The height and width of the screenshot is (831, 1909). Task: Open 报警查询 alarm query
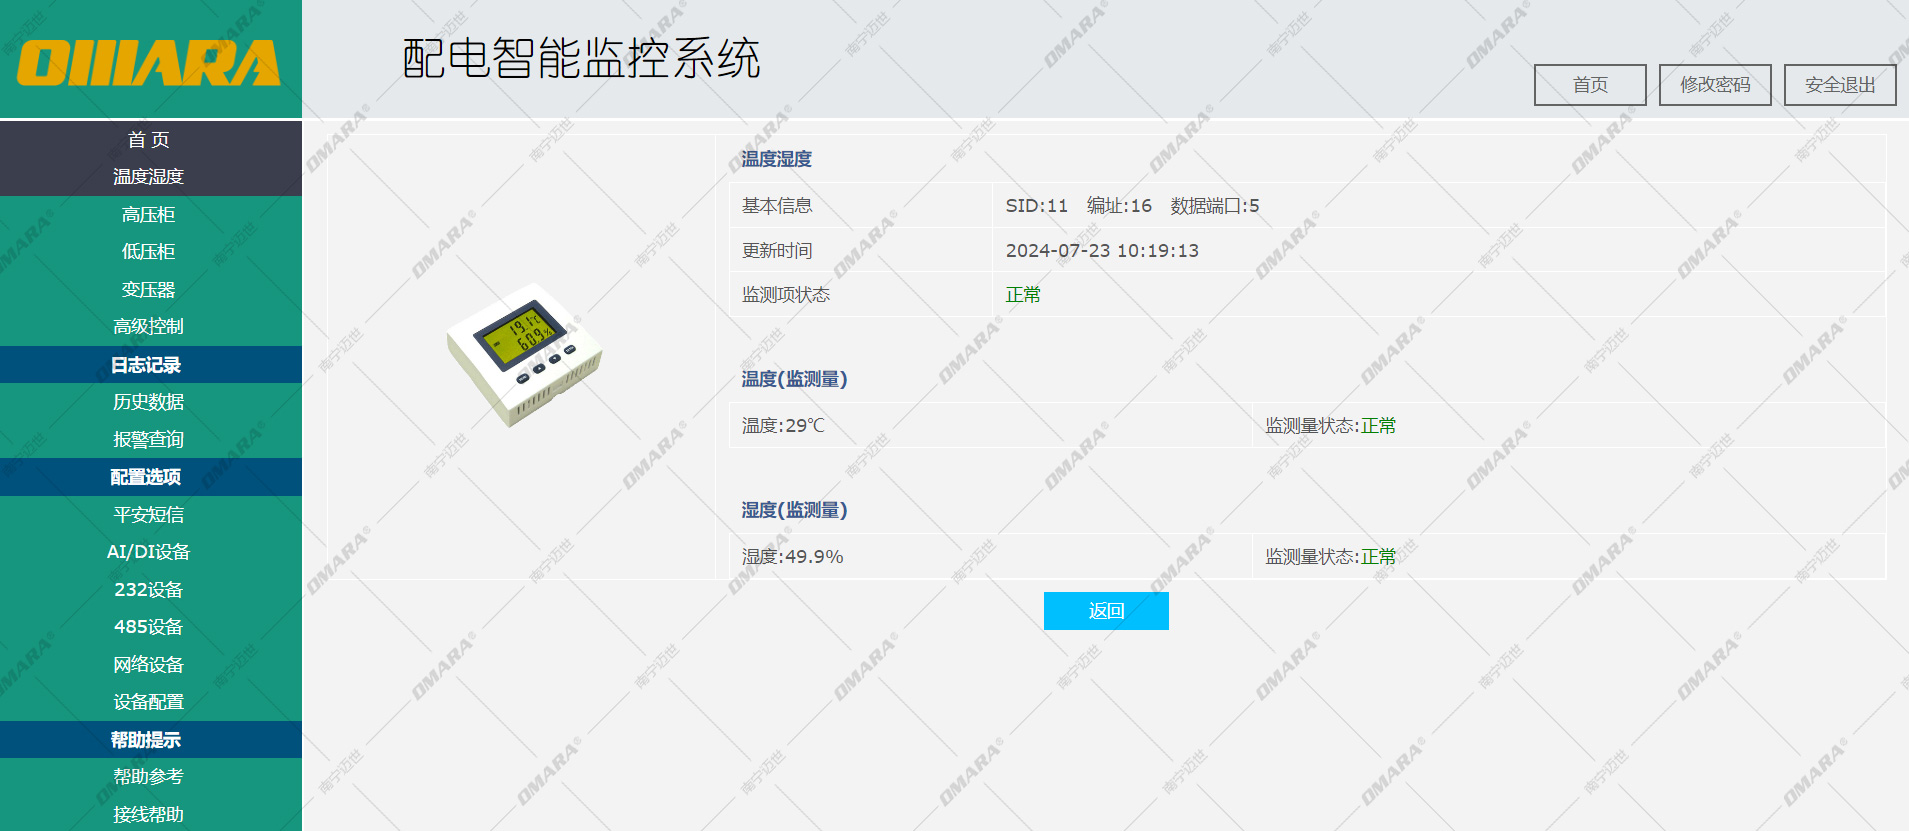[x=148, y=440]
